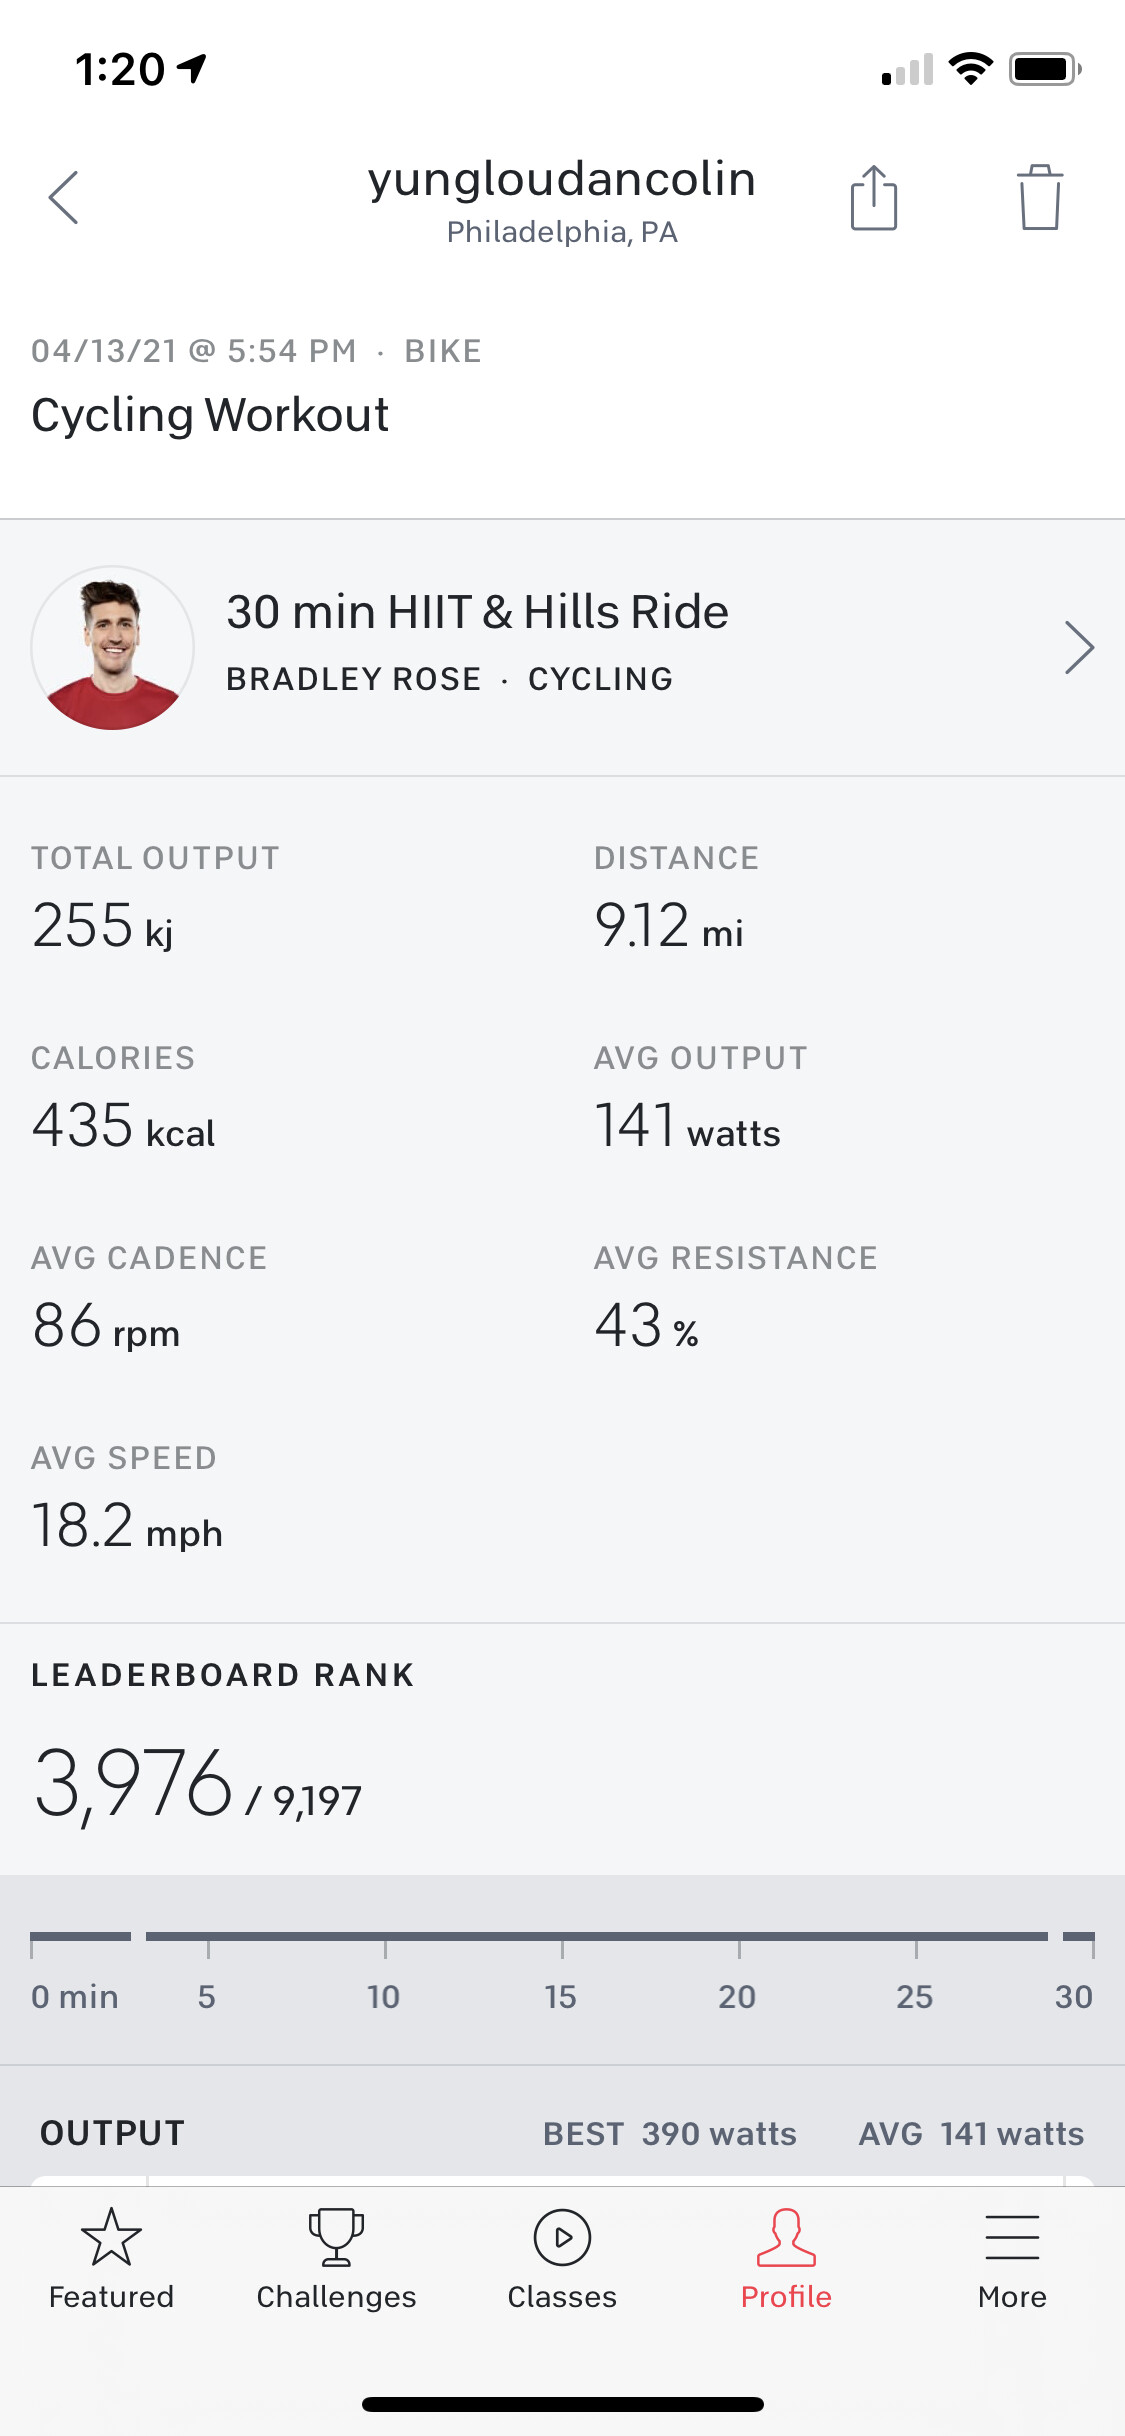The image size is (1125, 2436).
Task: Open the More hamburger menu
Action: [x=1012, y=2237]
